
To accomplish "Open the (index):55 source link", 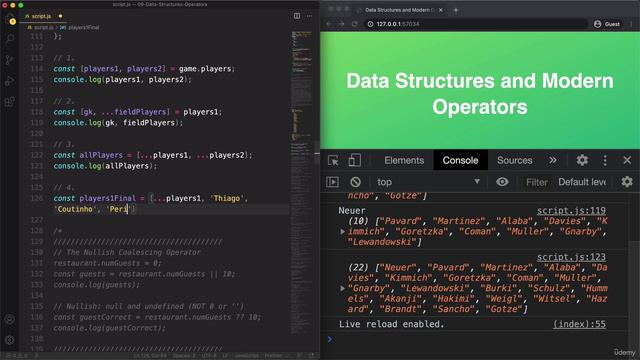I will point(580,324).
